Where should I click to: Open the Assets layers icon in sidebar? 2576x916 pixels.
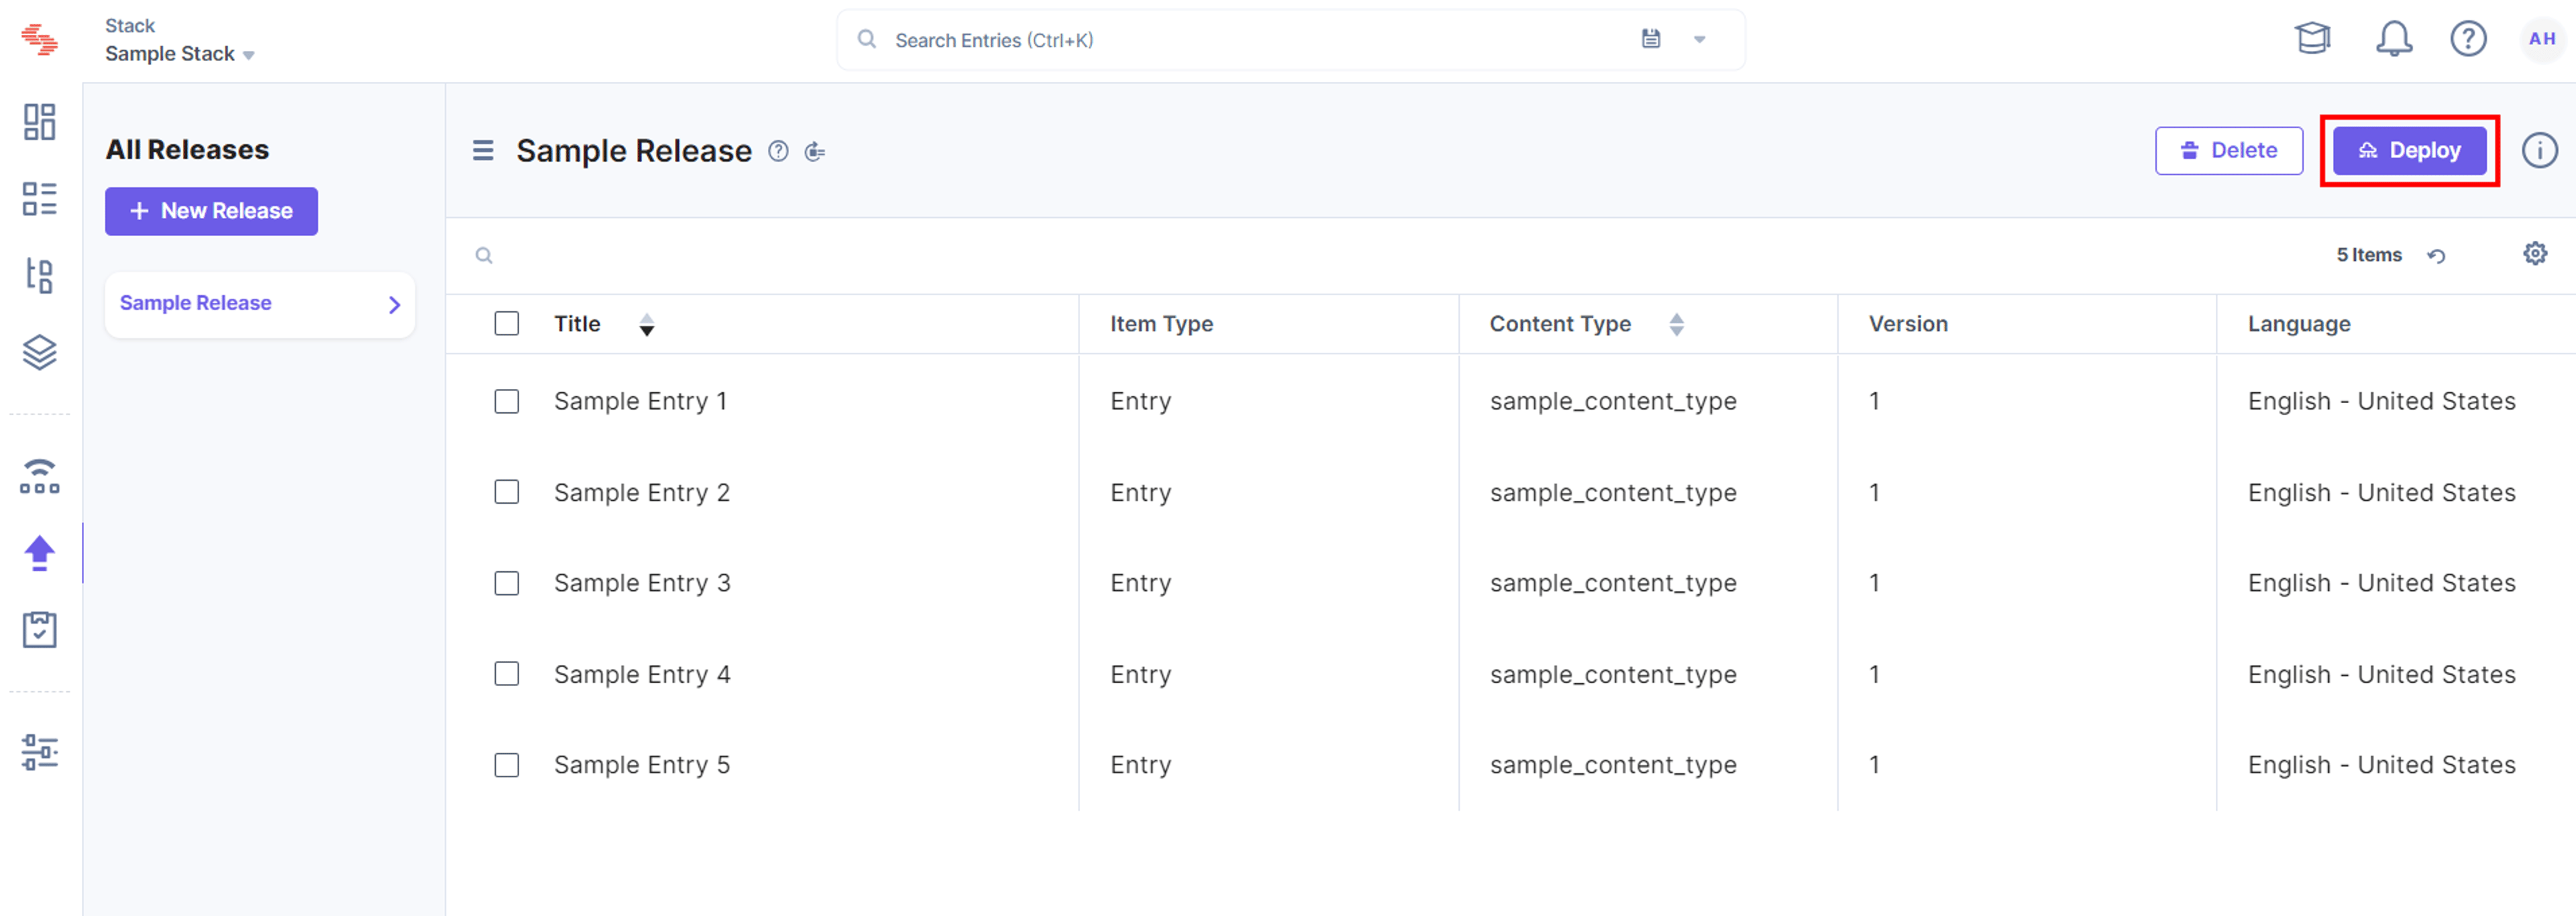point(40,352)
